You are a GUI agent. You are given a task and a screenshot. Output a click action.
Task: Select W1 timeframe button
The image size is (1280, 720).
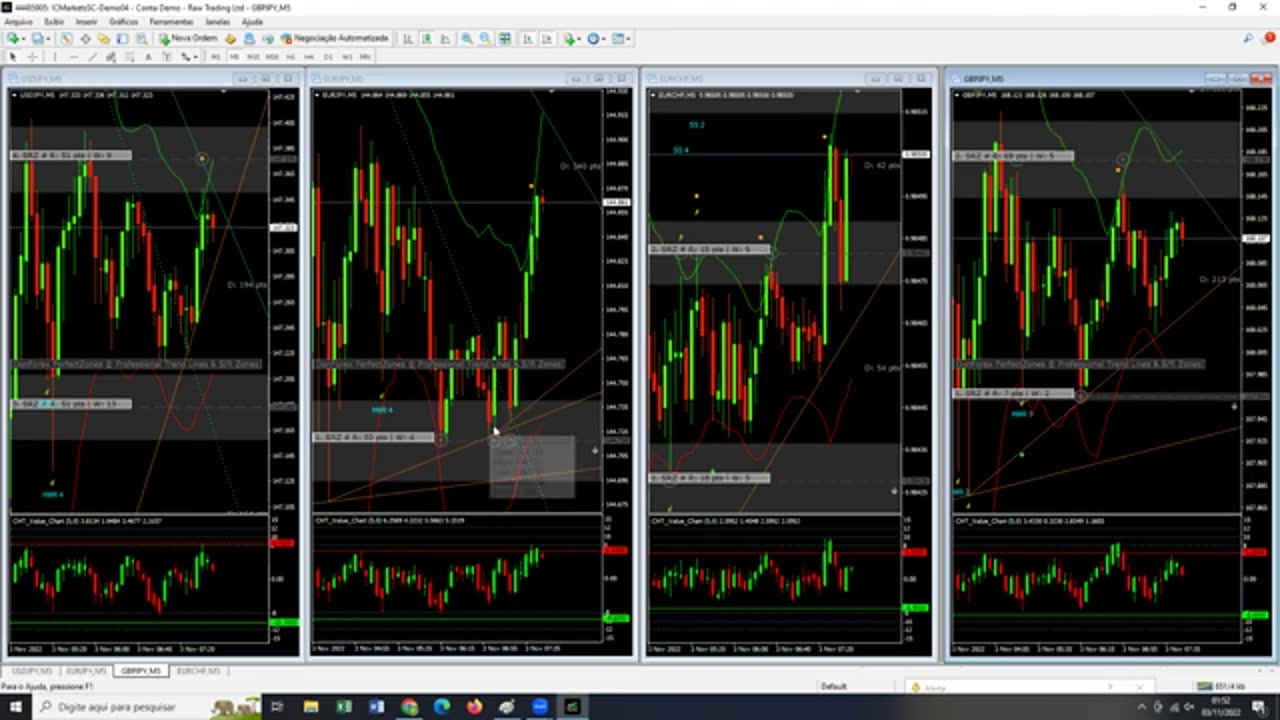(346, 56)
